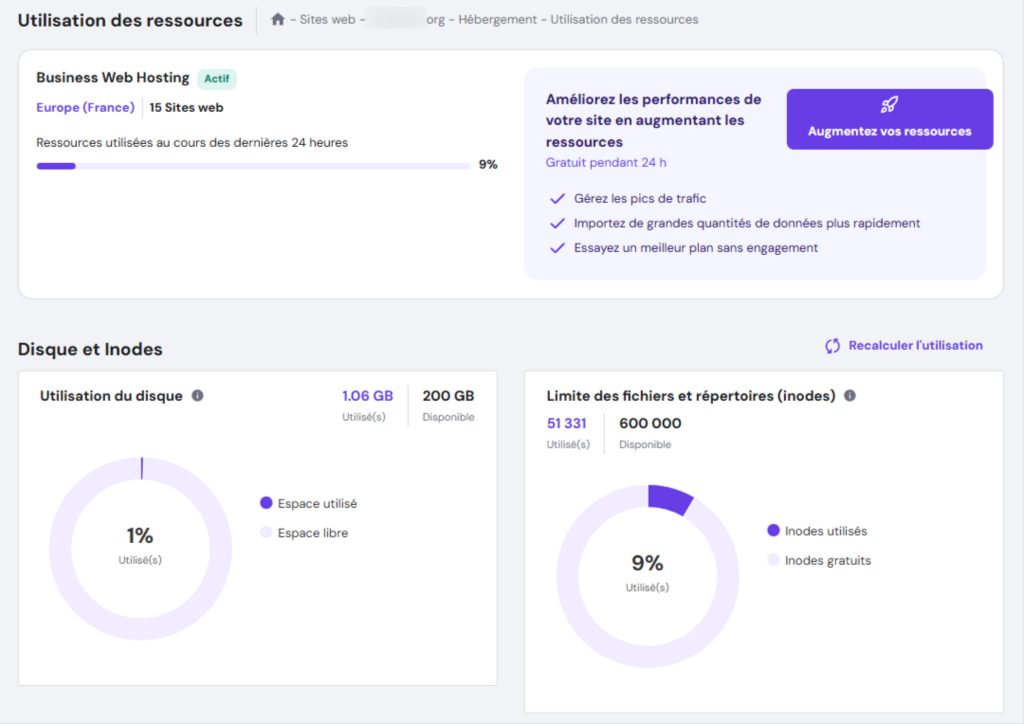
Task: Click the Inodes utilisés legend dot
Action: coord(775,531)
